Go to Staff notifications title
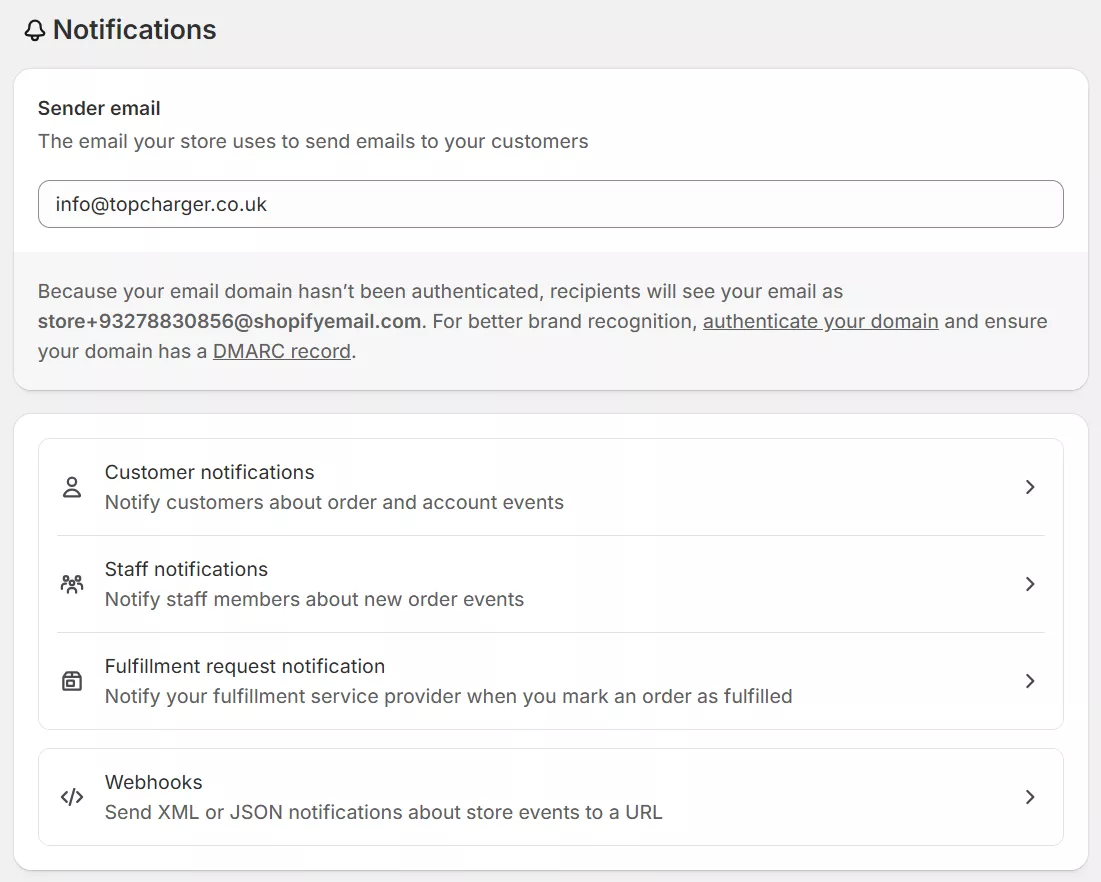Screen dimensions: 1101x882 [186, 569]
